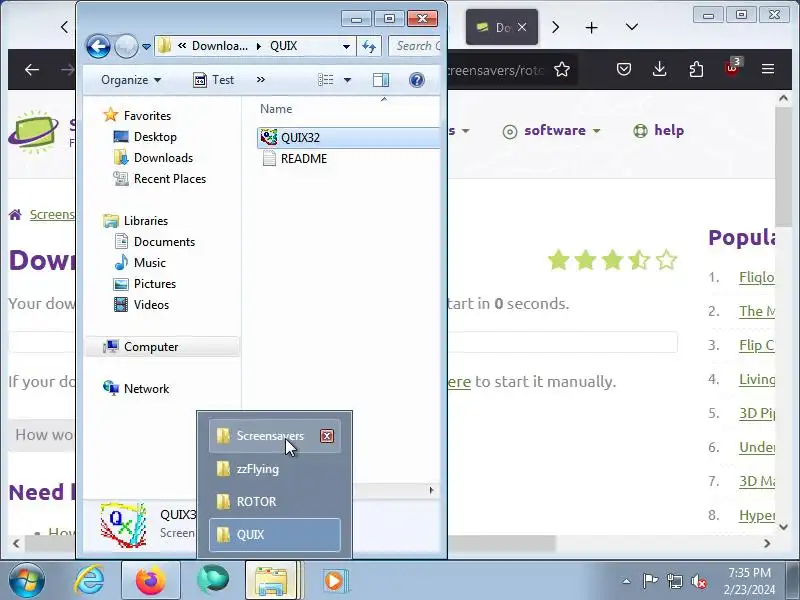Image resolution: width=800 pixels, height=600 pixels.
Task: Open a new Firefox tab
Action: 591,28
